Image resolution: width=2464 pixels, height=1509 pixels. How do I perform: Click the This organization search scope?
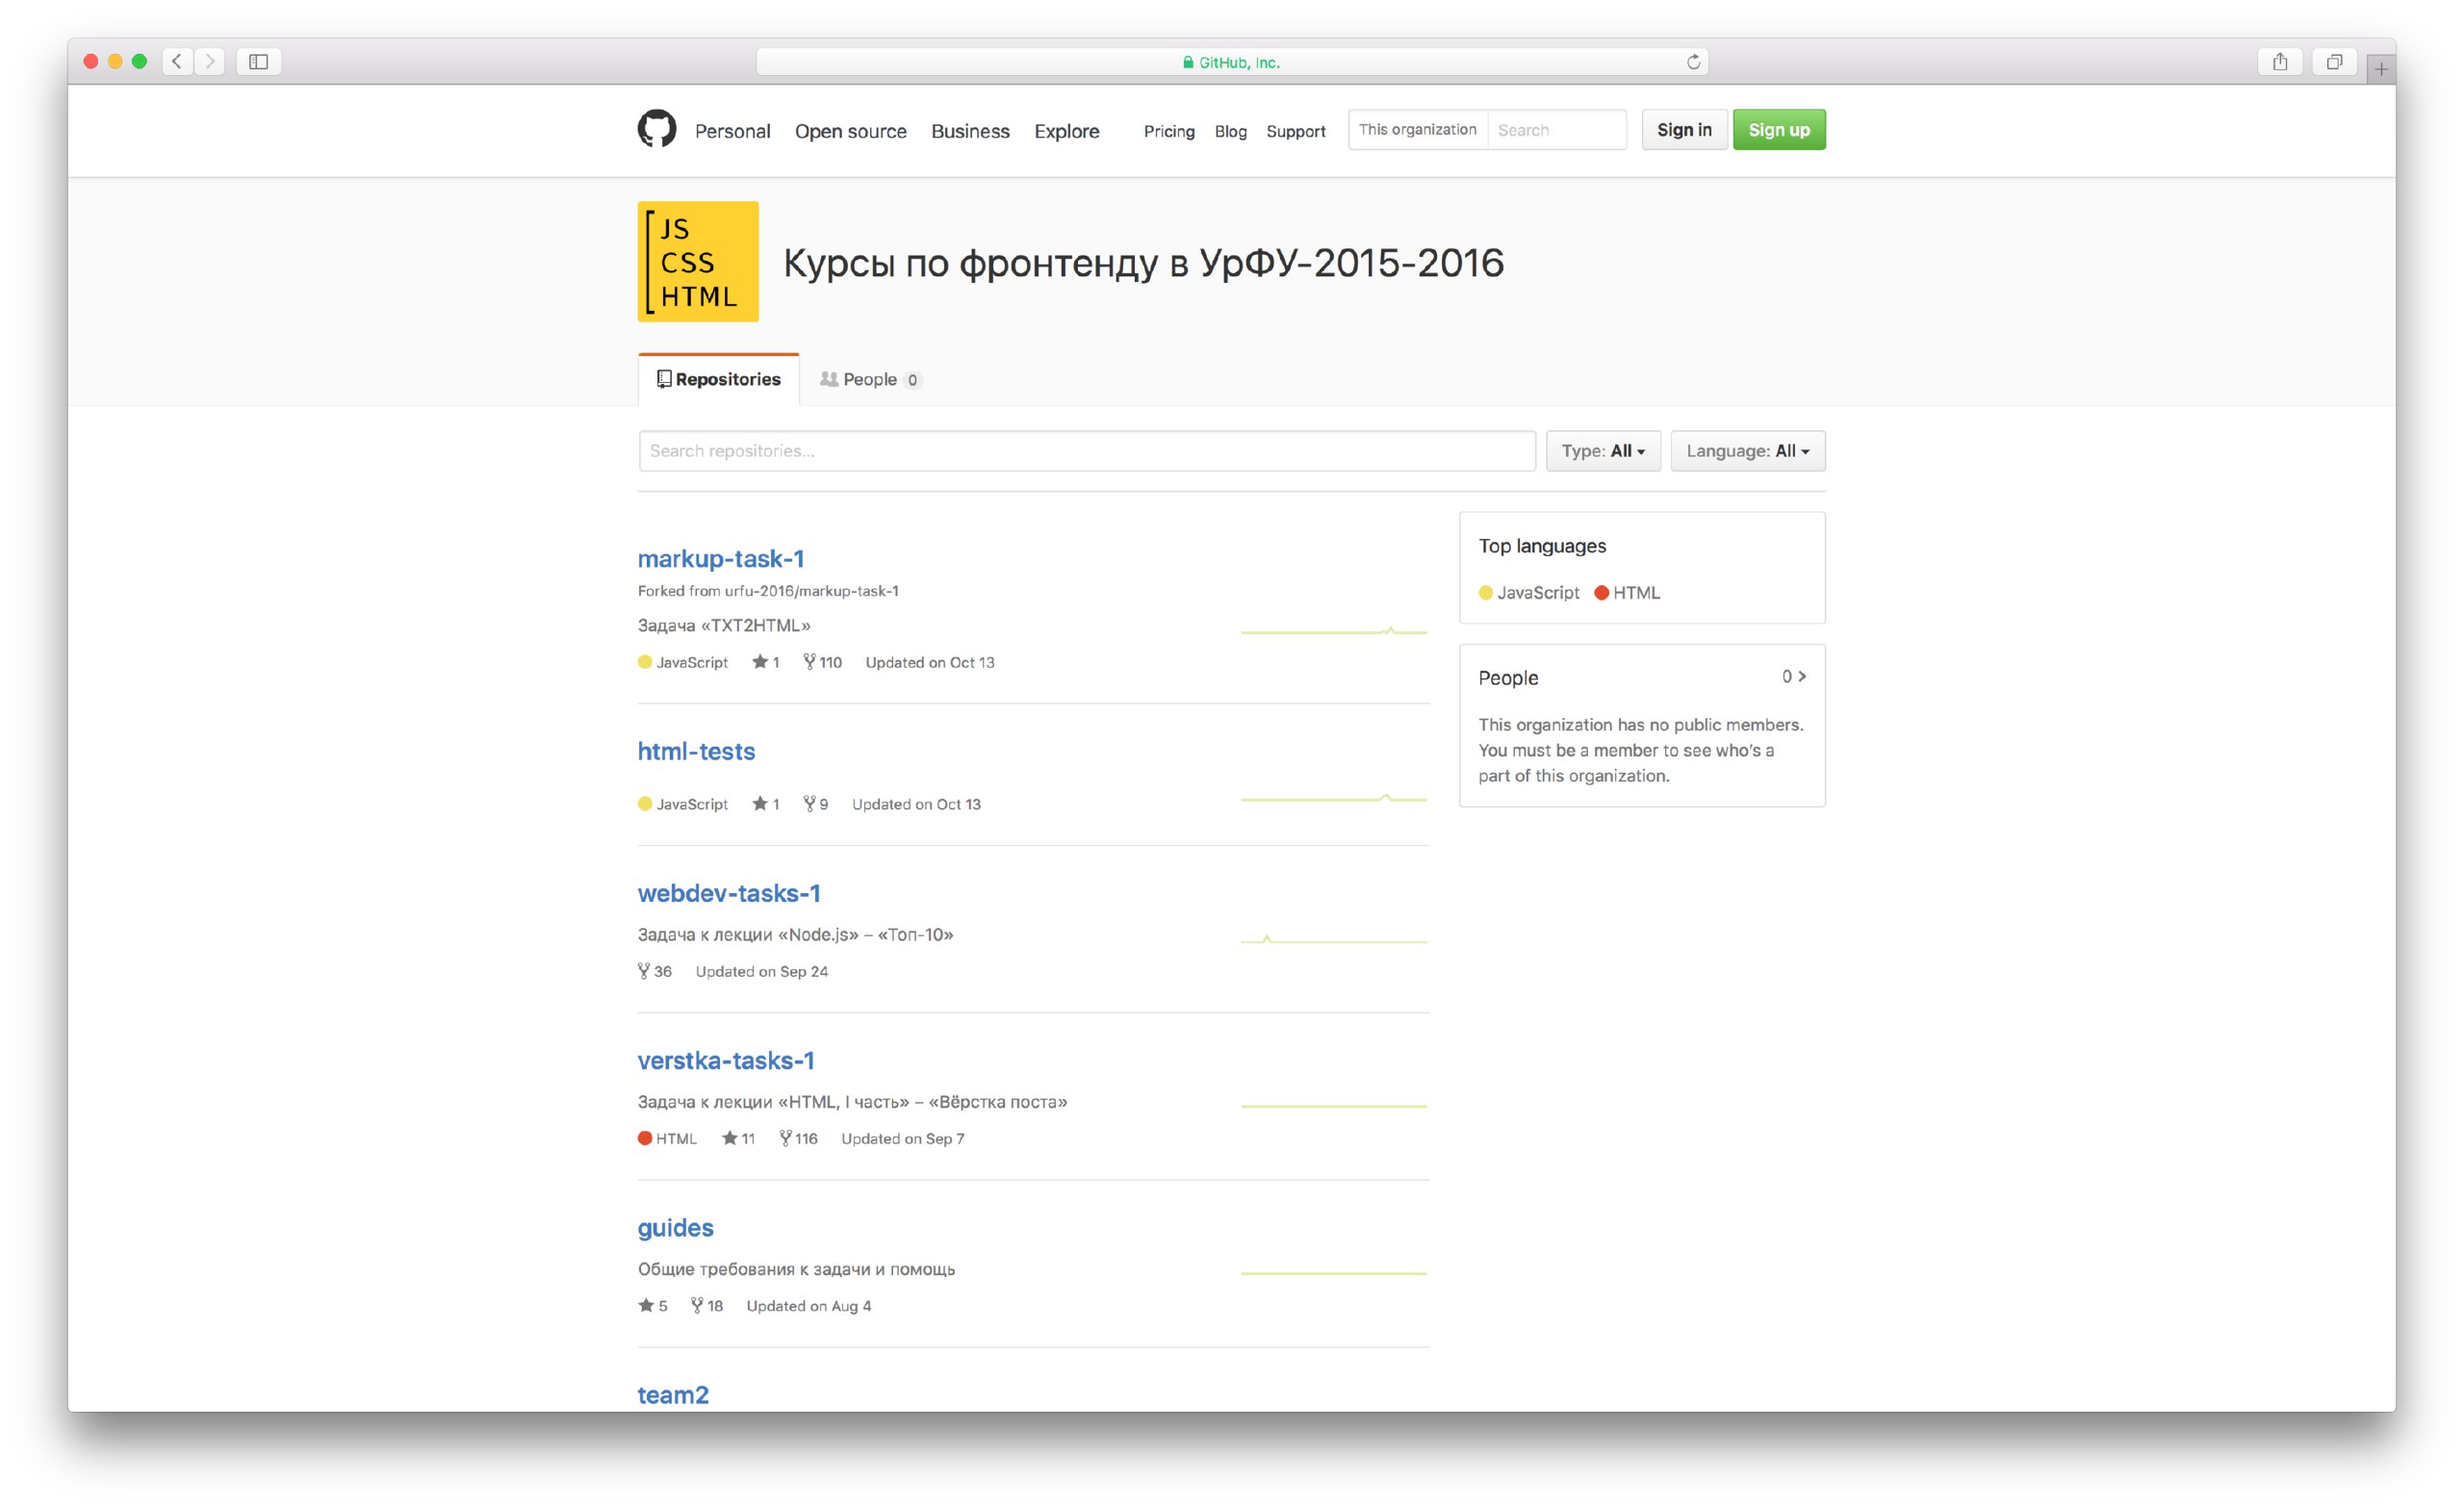[x=1417, y=130]
